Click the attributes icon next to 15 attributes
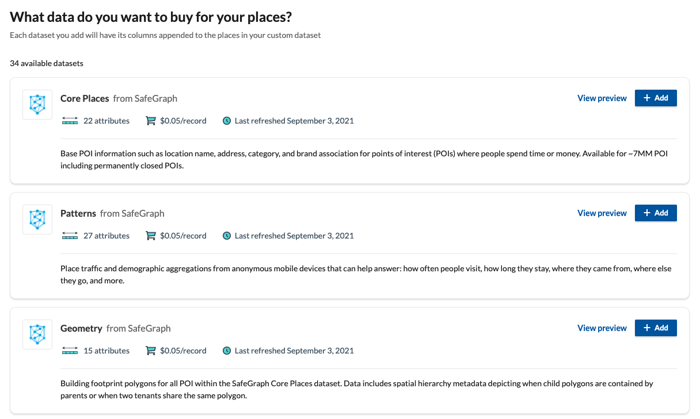The width and height of the screenshot is (700, 419). [x=70, y=351]
